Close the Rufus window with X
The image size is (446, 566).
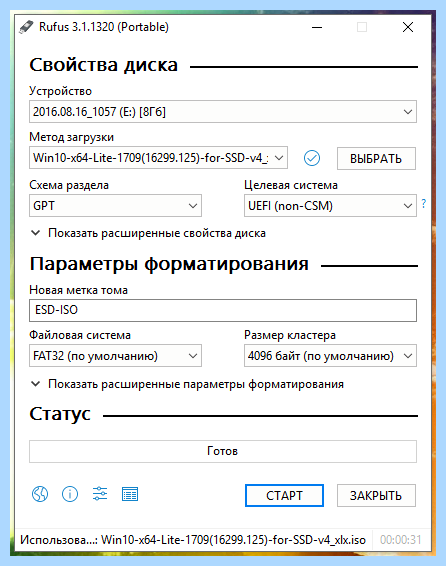click(x=408, y=27)
